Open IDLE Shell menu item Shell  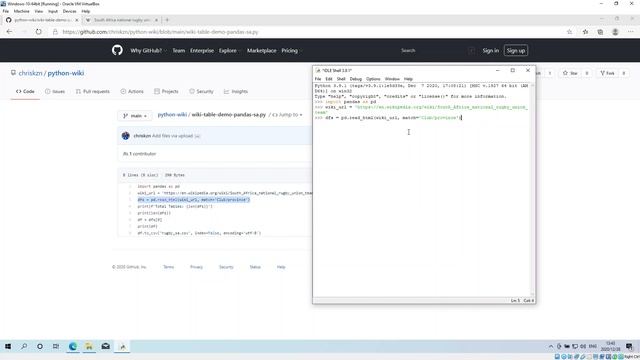pyautogui.click(x=341, y=79)
